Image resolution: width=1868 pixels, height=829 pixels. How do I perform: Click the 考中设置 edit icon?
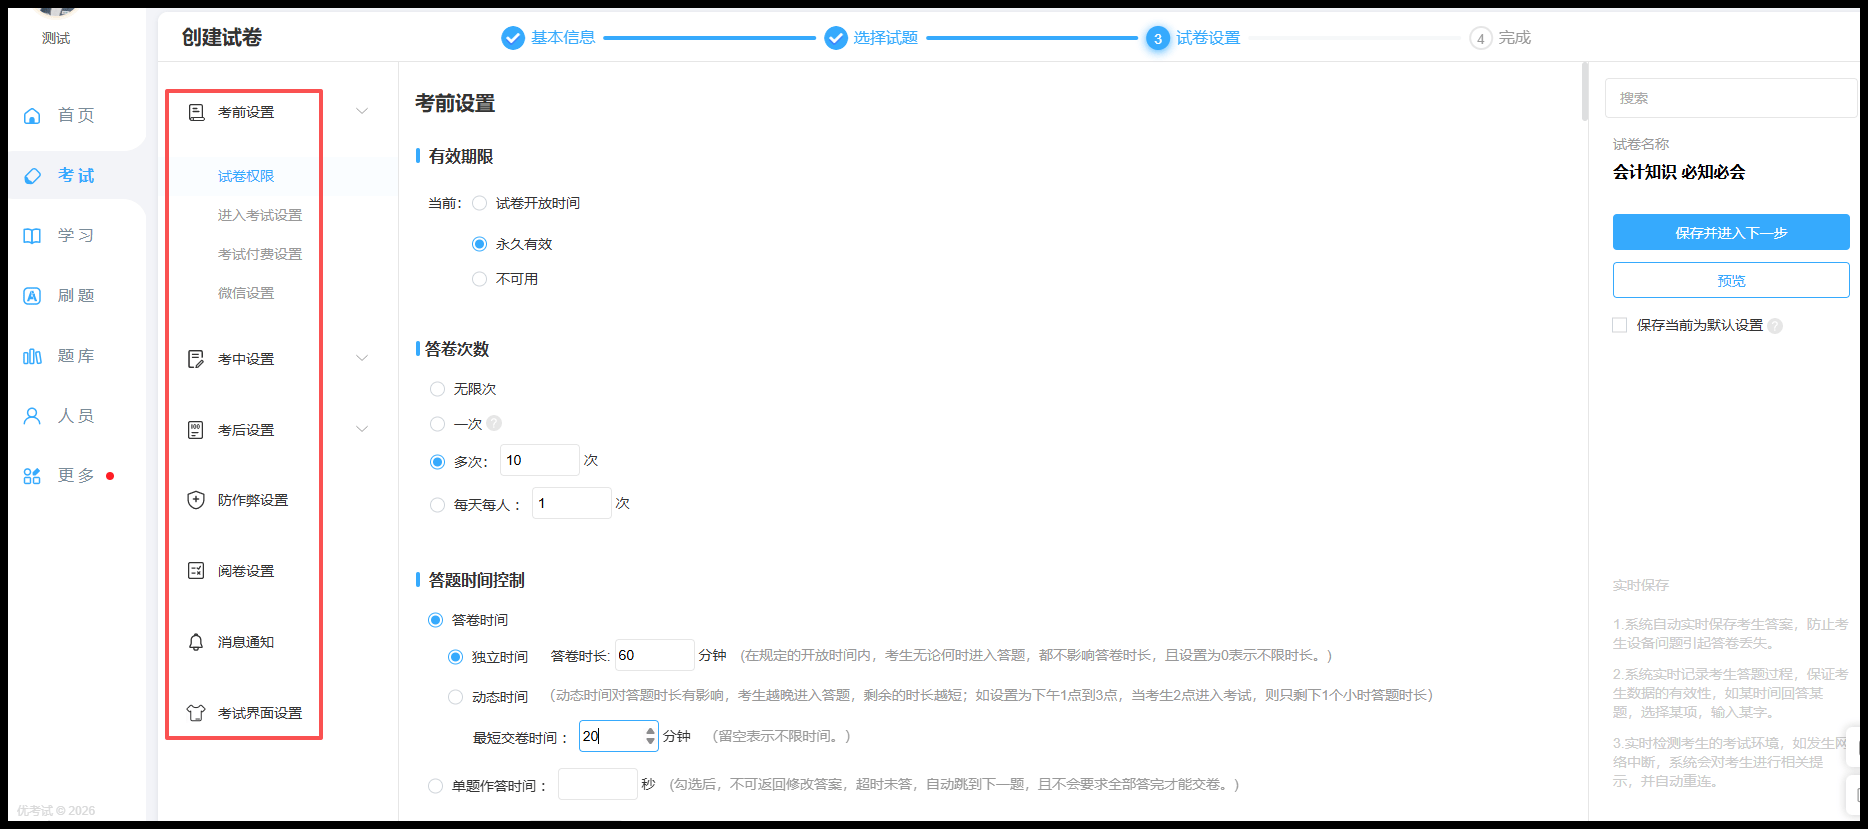pyautogui.click(x=196, y=359)
